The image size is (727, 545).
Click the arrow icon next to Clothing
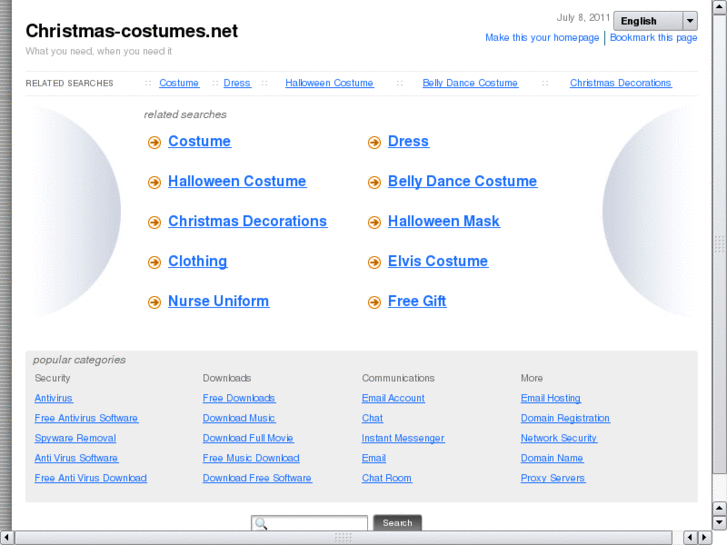pyautogui.click(x=154, y=262)
